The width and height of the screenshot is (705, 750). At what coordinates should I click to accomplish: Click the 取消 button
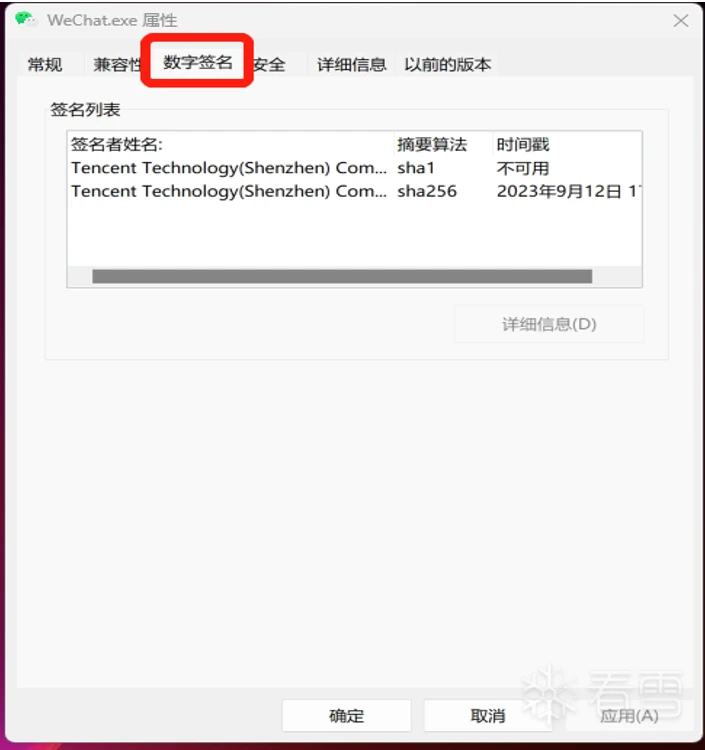point(488,716)
